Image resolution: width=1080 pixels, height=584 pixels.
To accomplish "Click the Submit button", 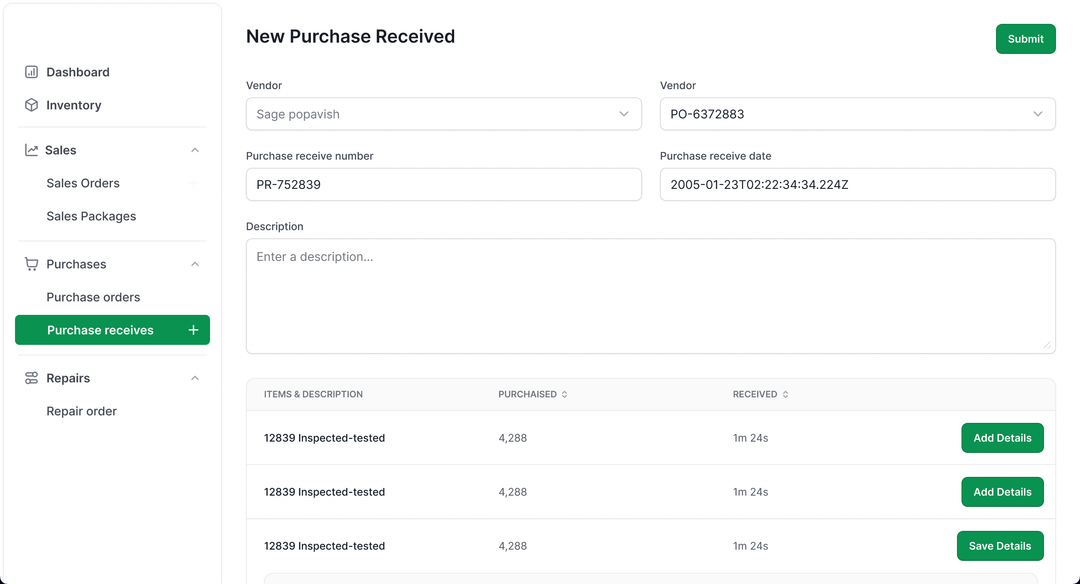I will [x=1025, y=39].
